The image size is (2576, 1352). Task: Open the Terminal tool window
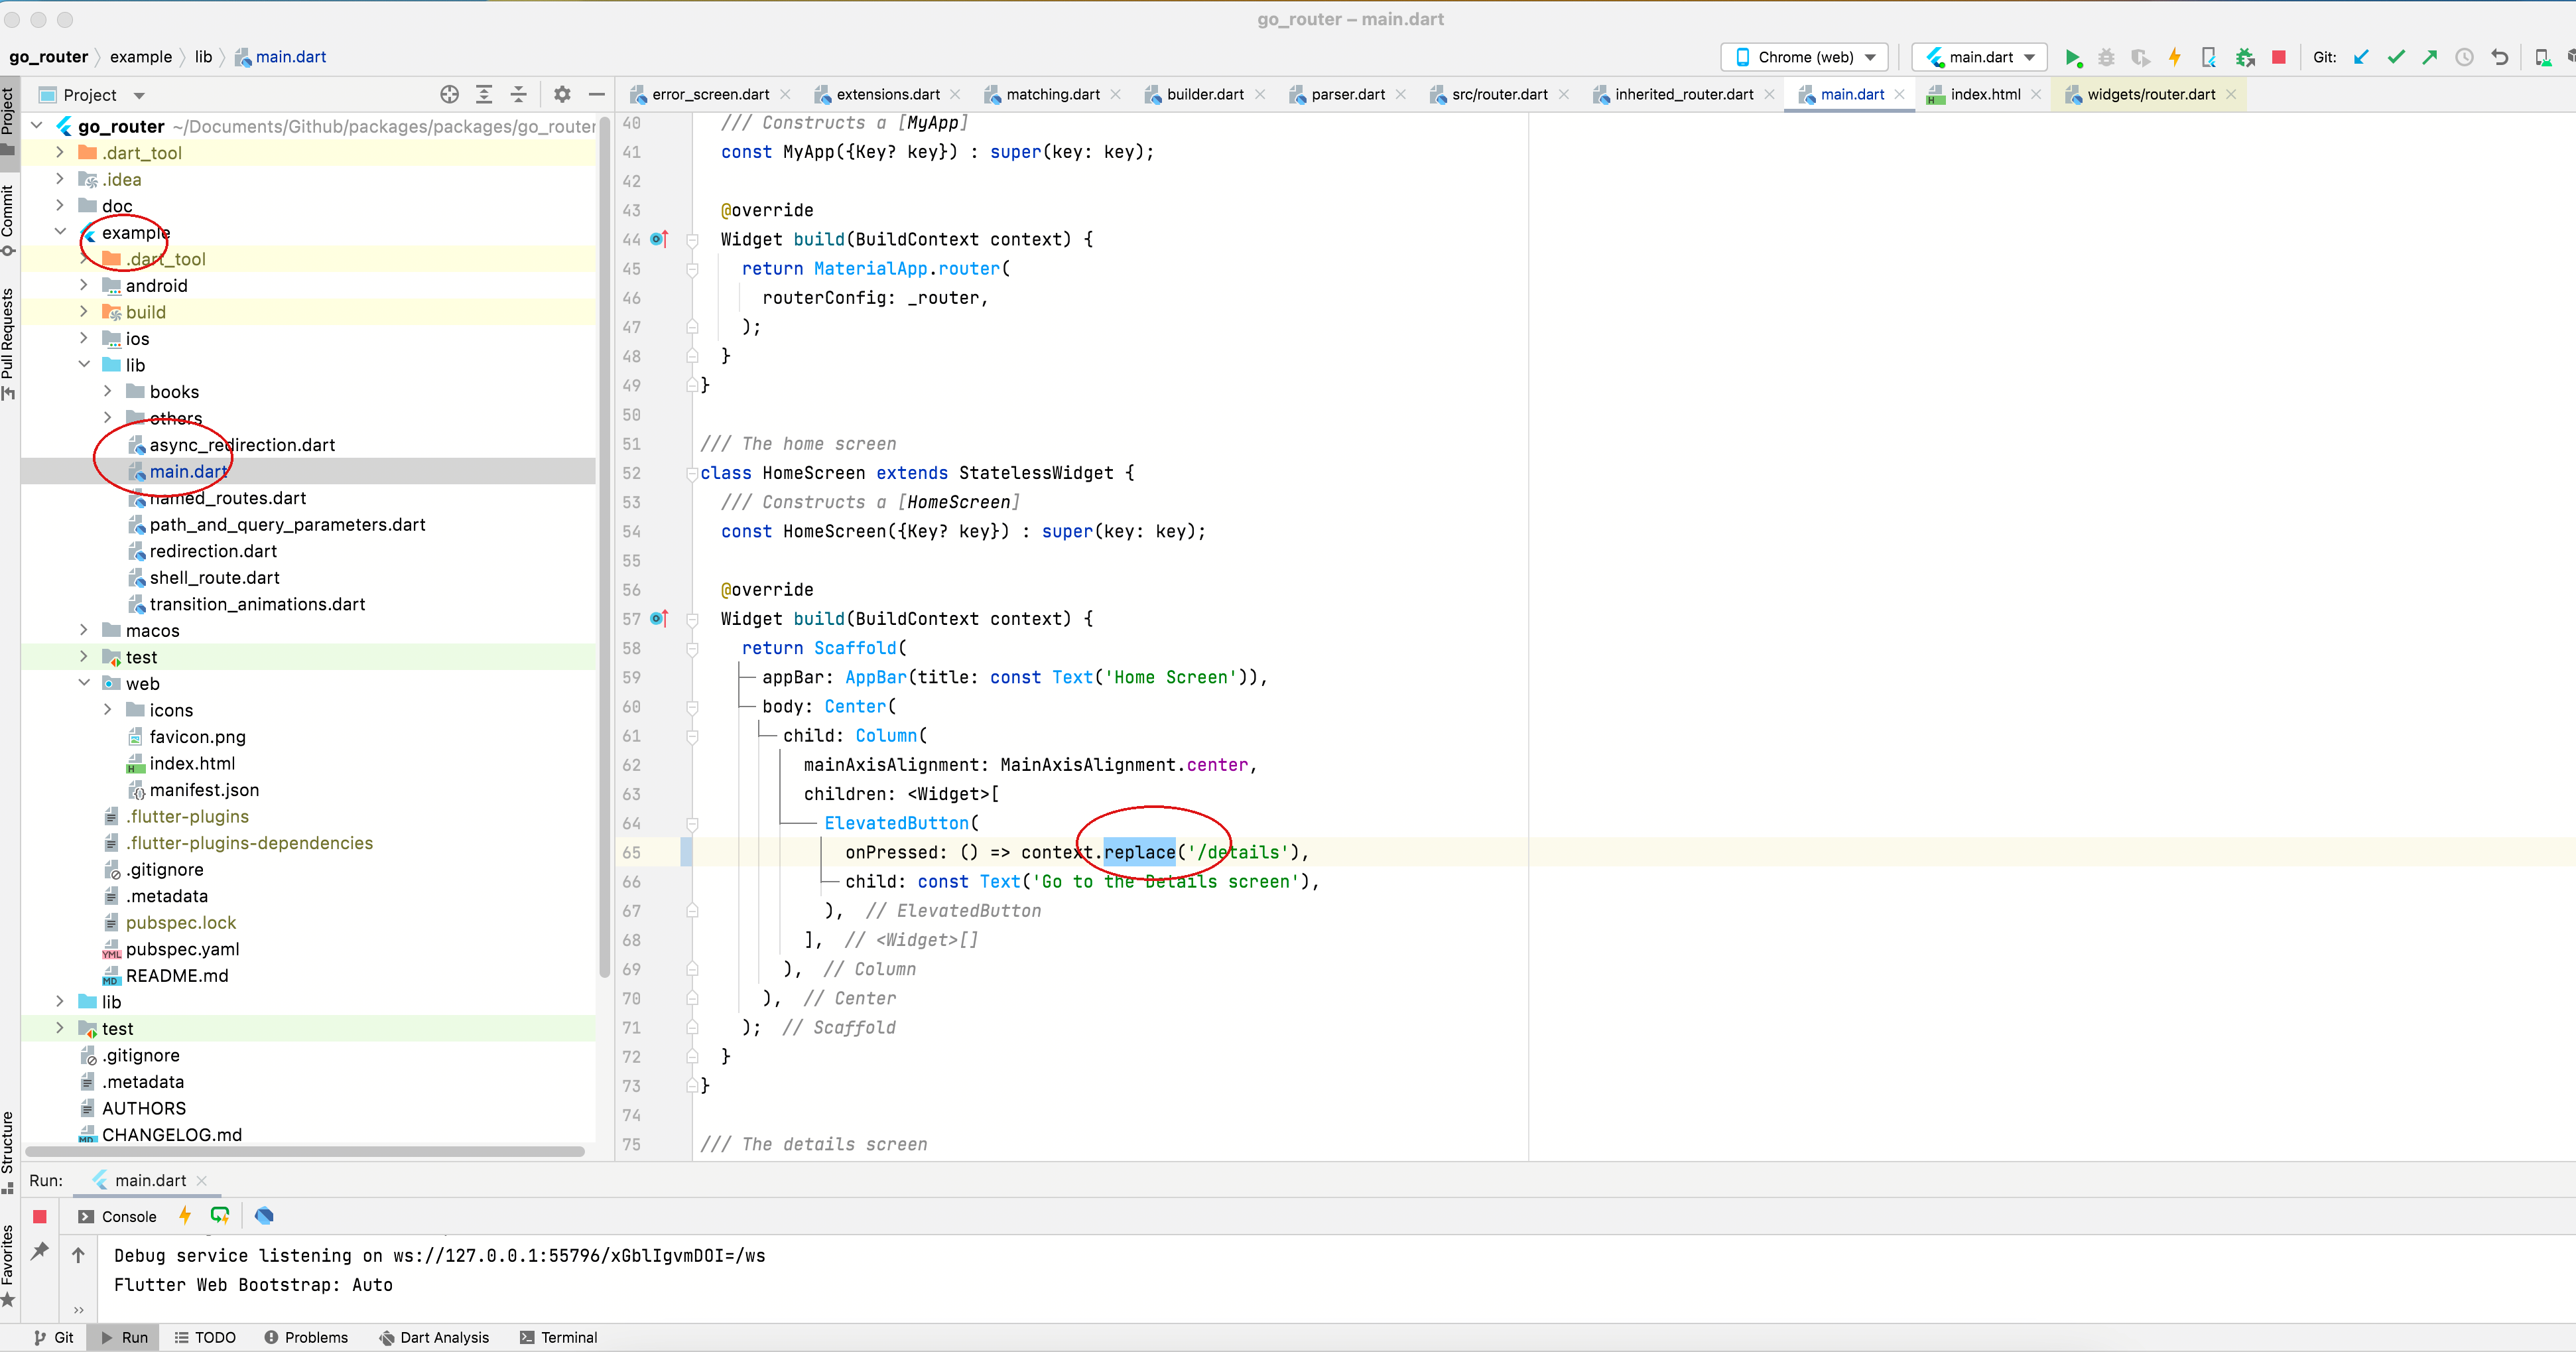558,1337
